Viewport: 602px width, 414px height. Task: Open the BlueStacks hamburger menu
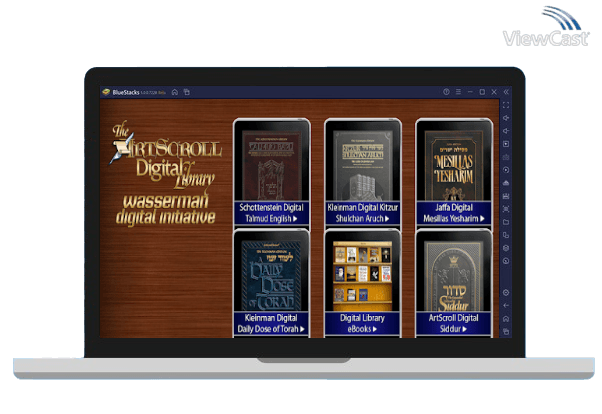(458, 92)
